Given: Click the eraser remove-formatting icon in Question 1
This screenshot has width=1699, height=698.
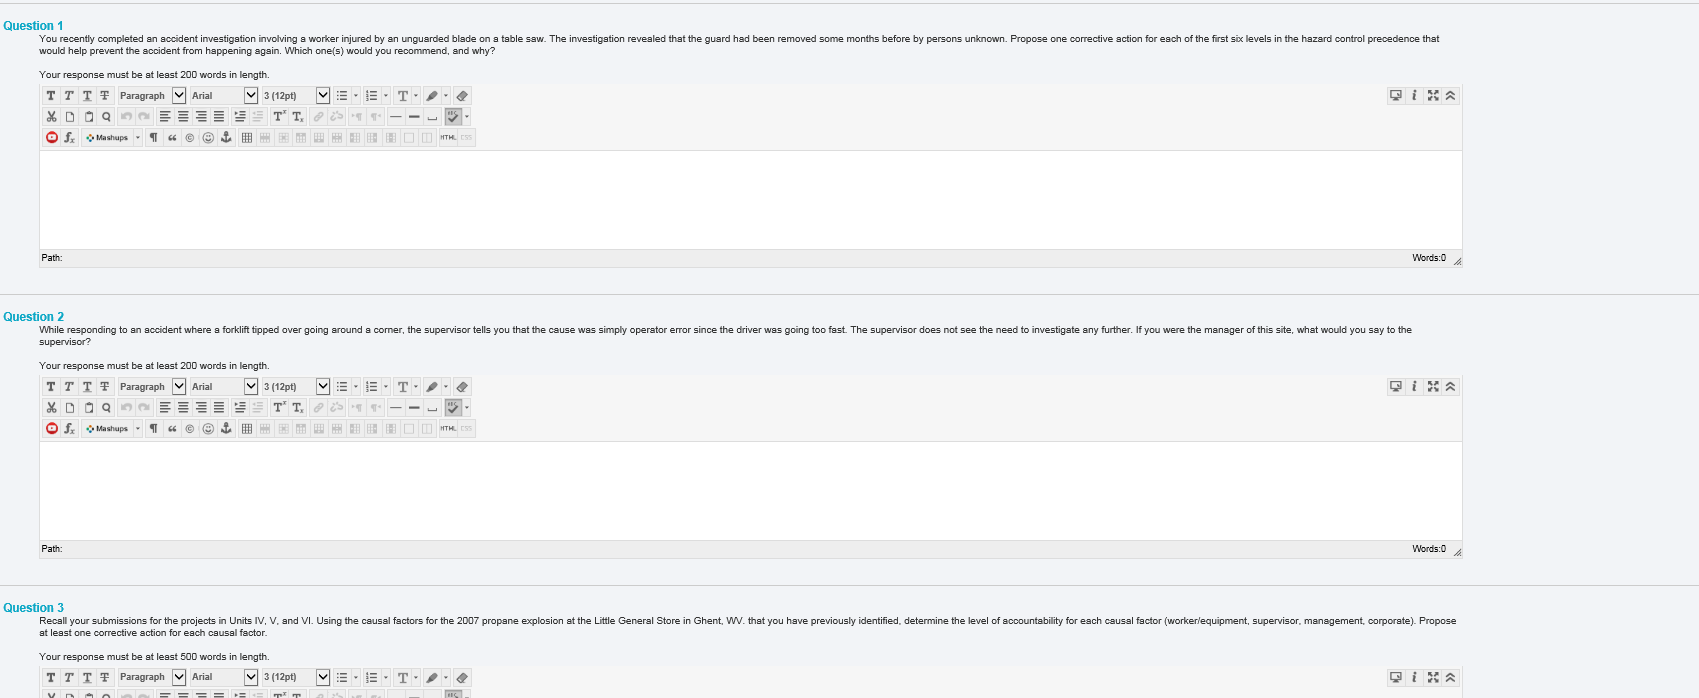Looking at the screenshot, I should tap(462, 96).
